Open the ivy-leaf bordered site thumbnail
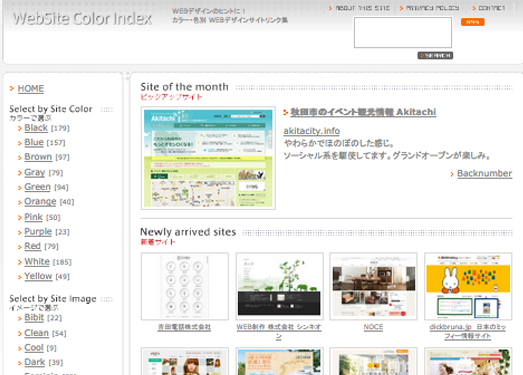 [468, 361]
